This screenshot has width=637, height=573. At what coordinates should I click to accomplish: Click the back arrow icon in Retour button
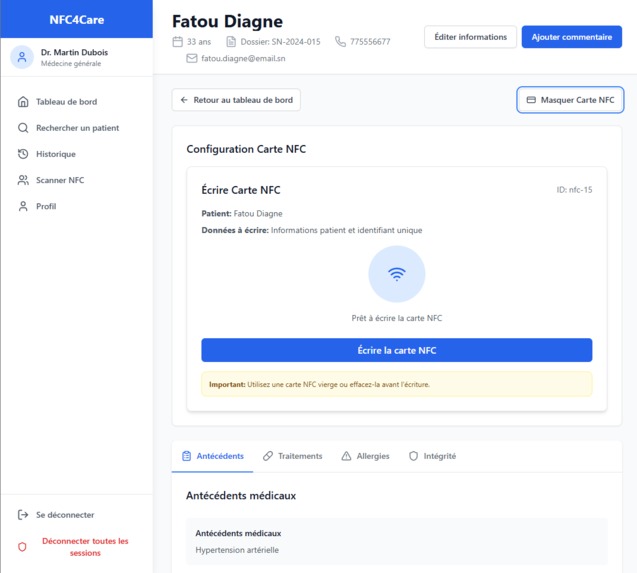click(184, 100)
